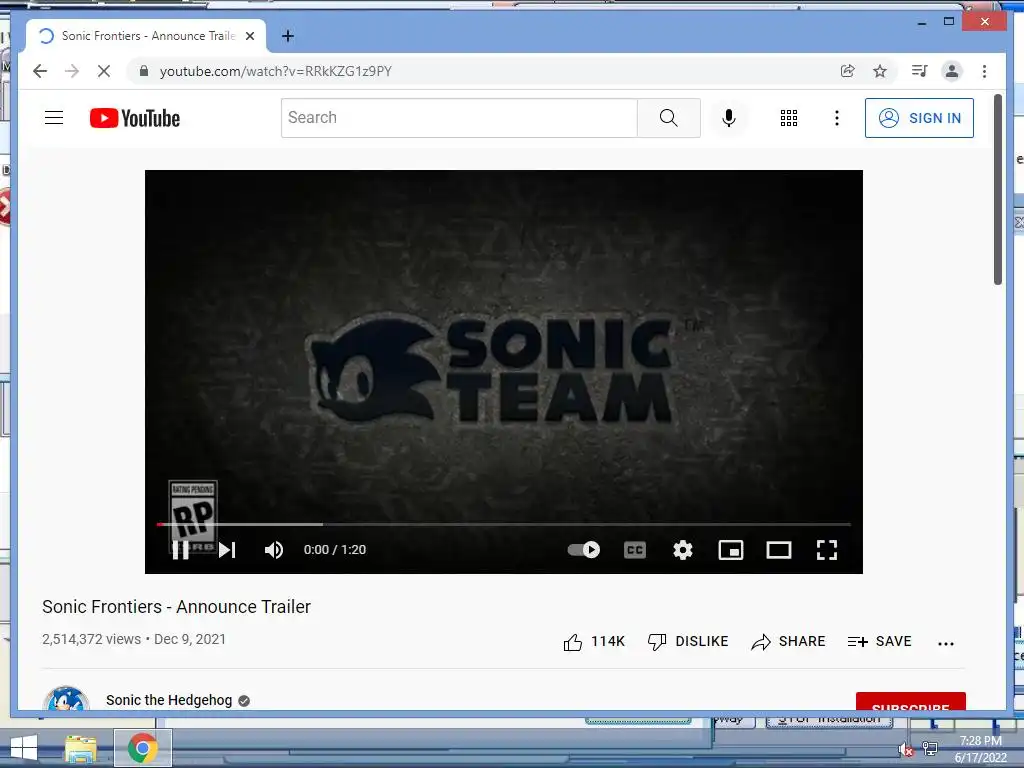Screen dimensions: 1024x768
Task: View site information lock icon
Action: tap(144, 71)
